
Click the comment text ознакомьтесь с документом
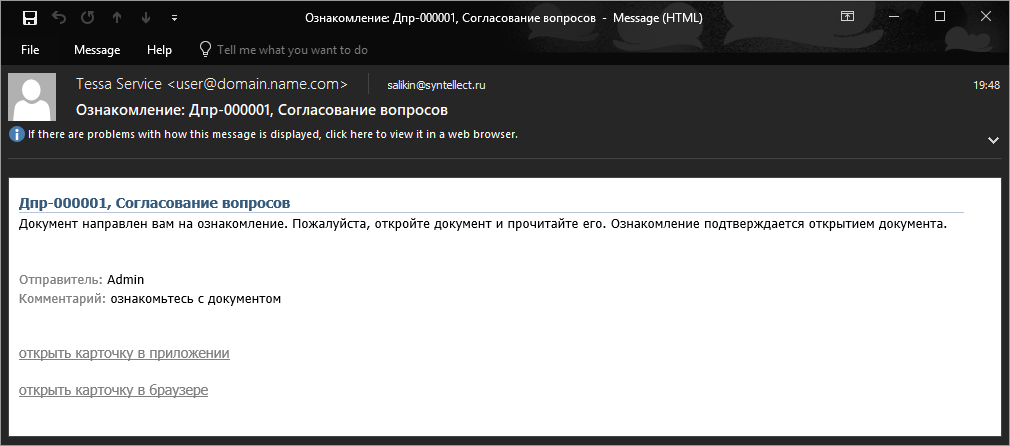tap(196, 299)
